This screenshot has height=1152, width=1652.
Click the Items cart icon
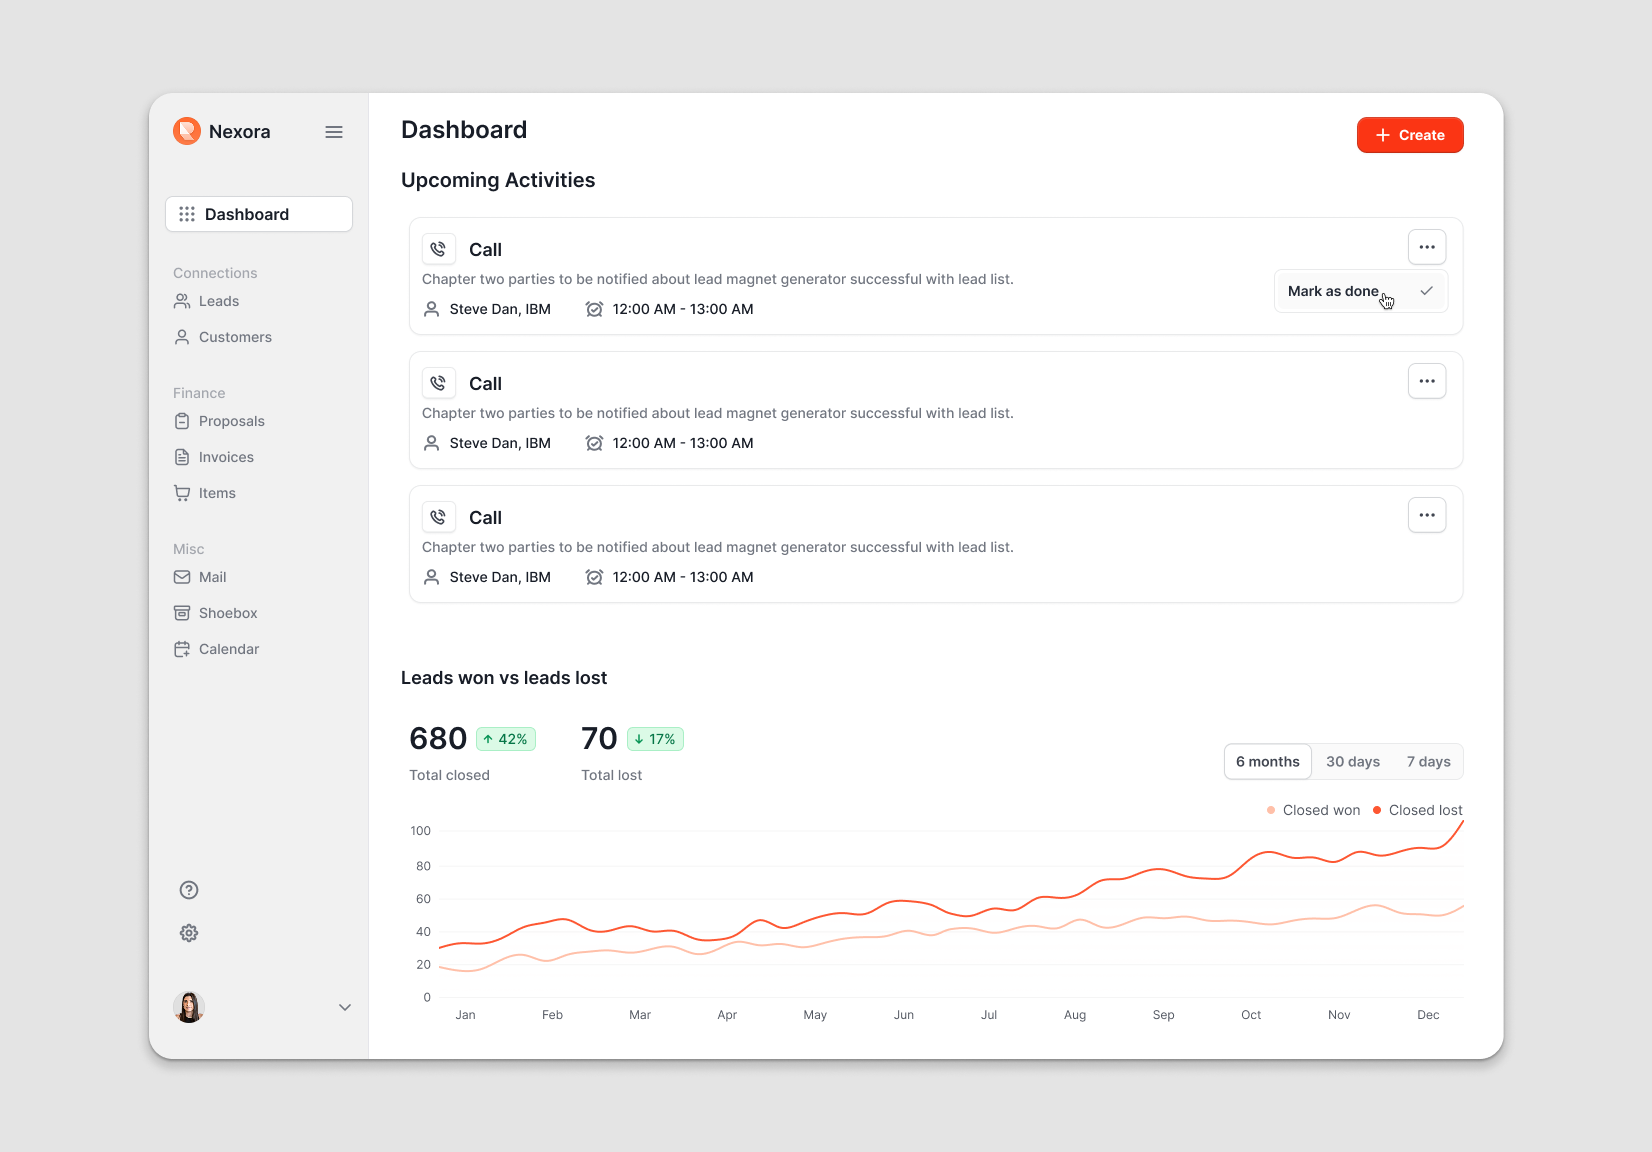182,493
